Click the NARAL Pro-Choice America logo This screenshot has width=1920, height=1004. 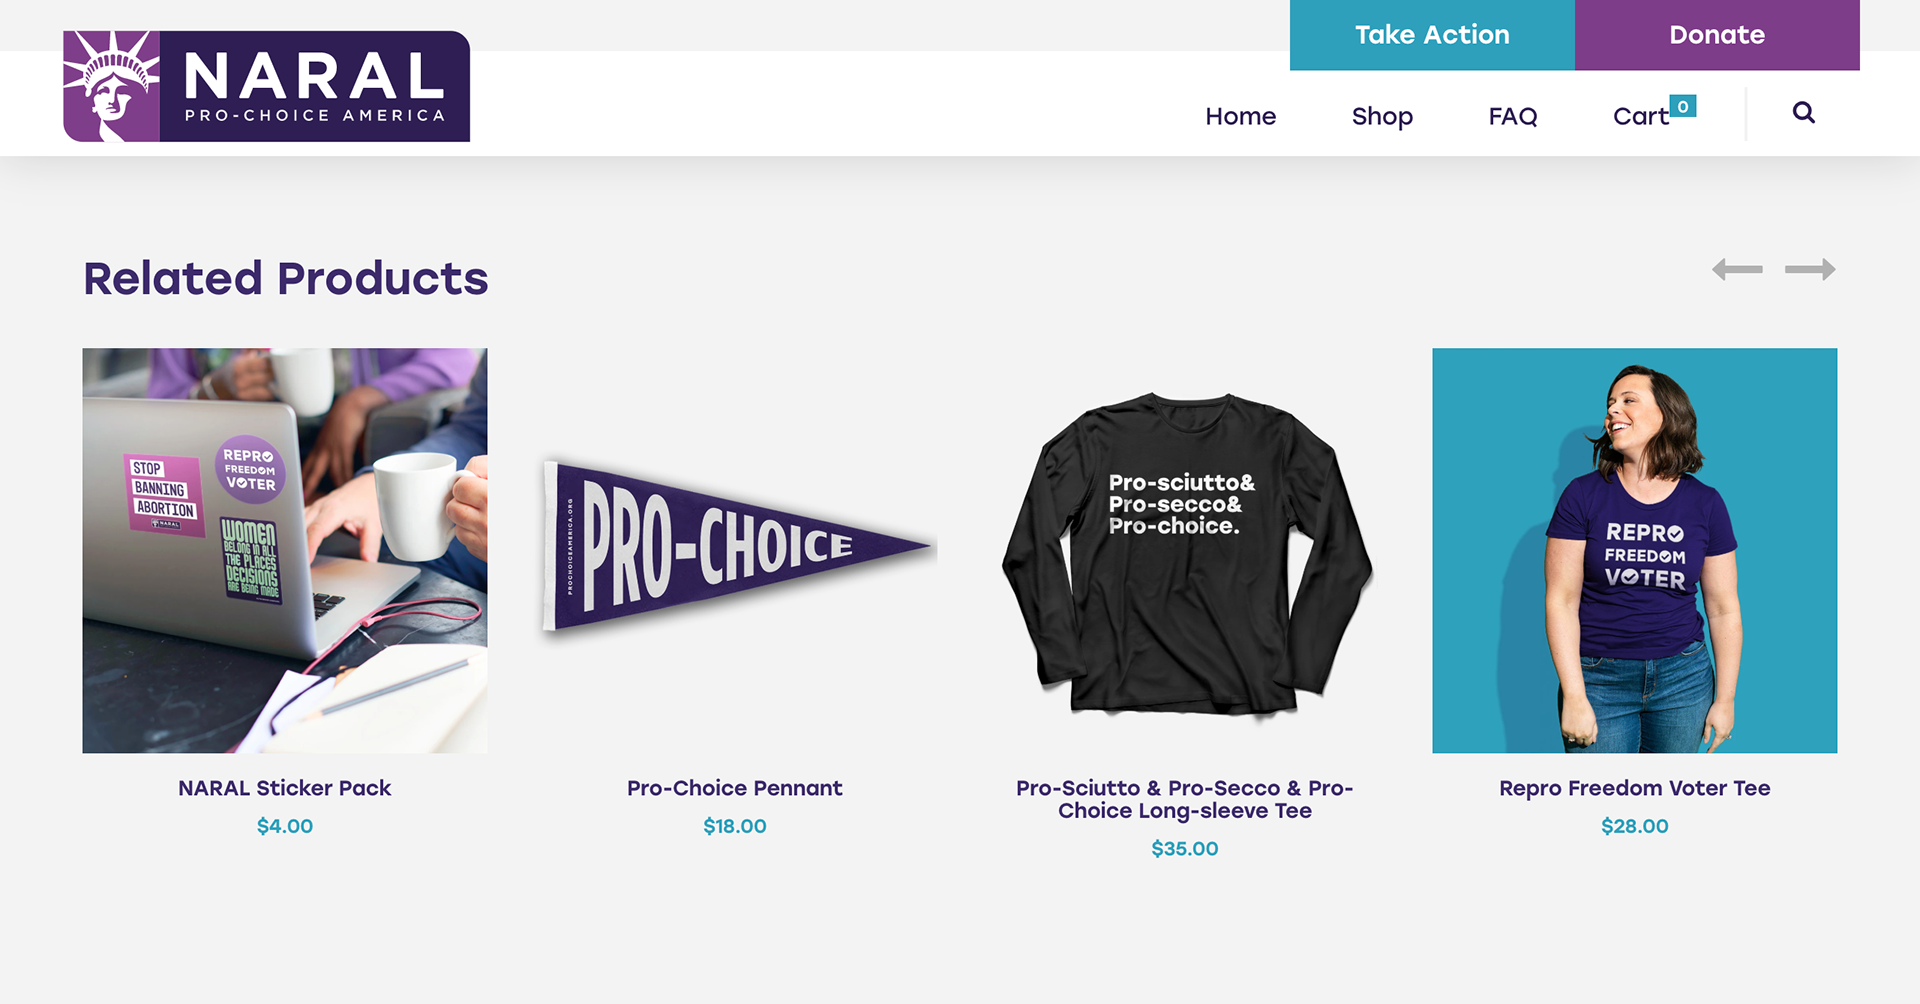click(267, 86)
